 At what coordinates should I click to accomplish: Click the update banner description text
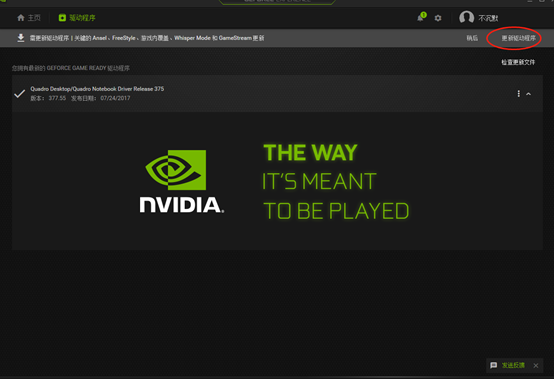(x=147, y=38)
